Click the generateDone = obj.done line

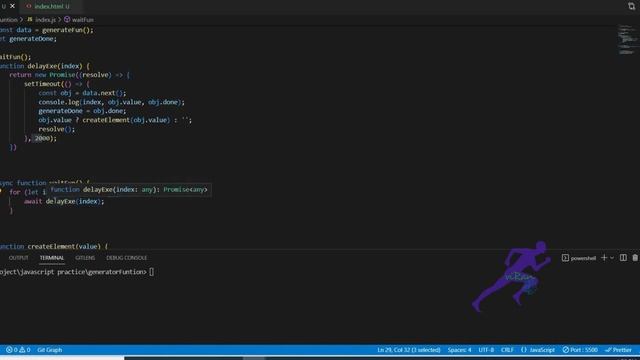point(82,111)
